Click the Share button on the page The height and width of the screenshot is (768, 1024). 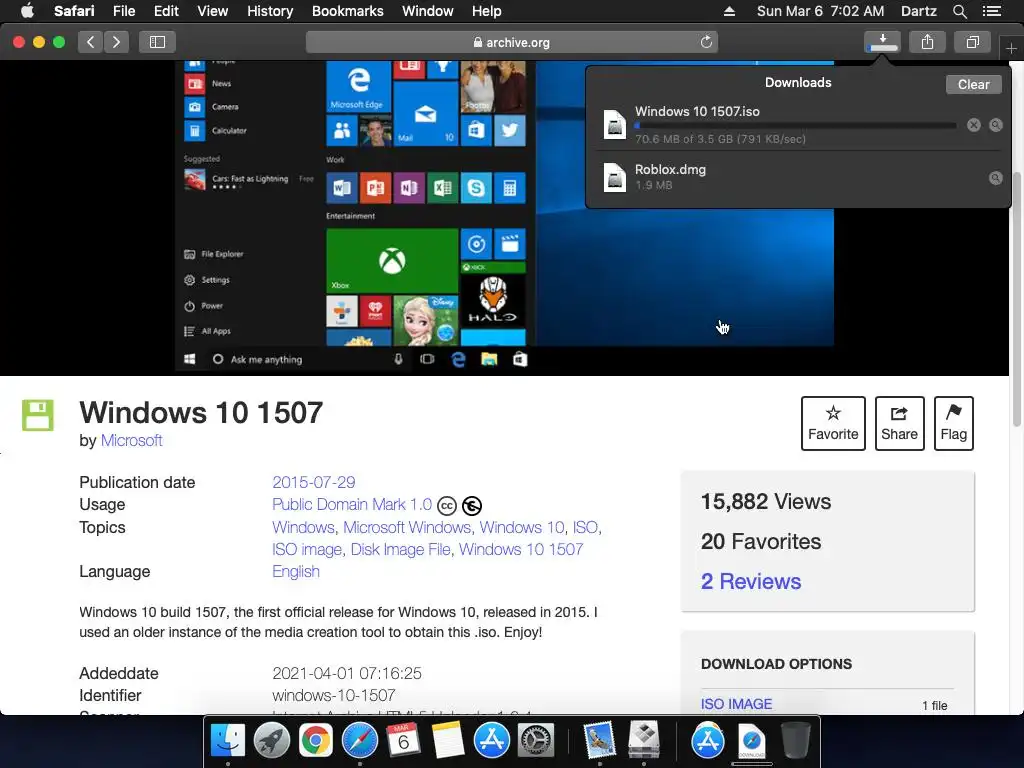[899, 423]
